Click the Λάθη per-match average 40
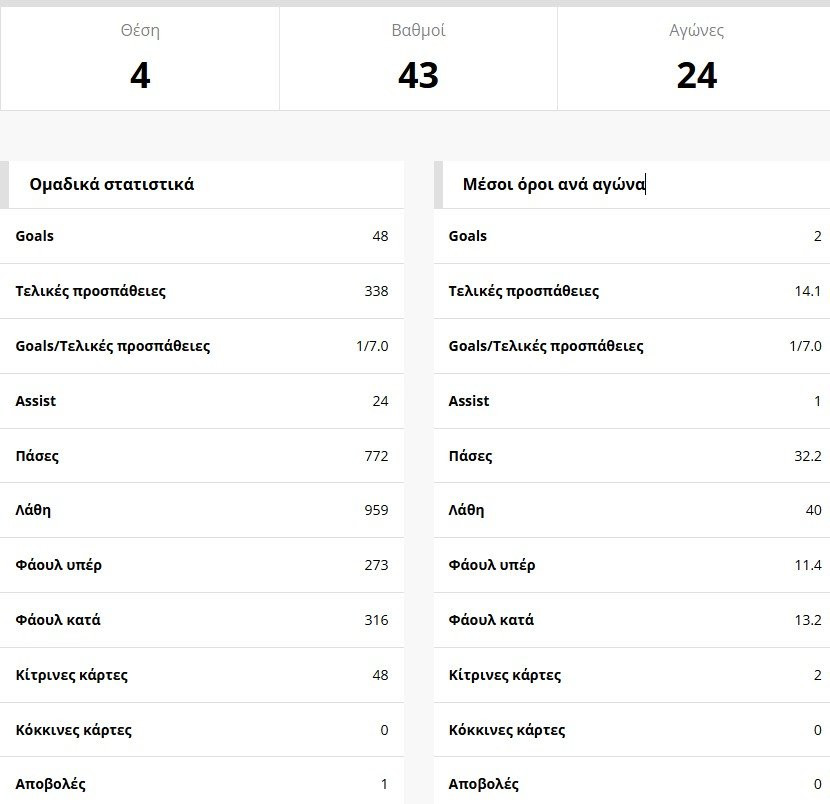Image resolution: width=830 pixels, height=804 pixels. tap(813, 510)
